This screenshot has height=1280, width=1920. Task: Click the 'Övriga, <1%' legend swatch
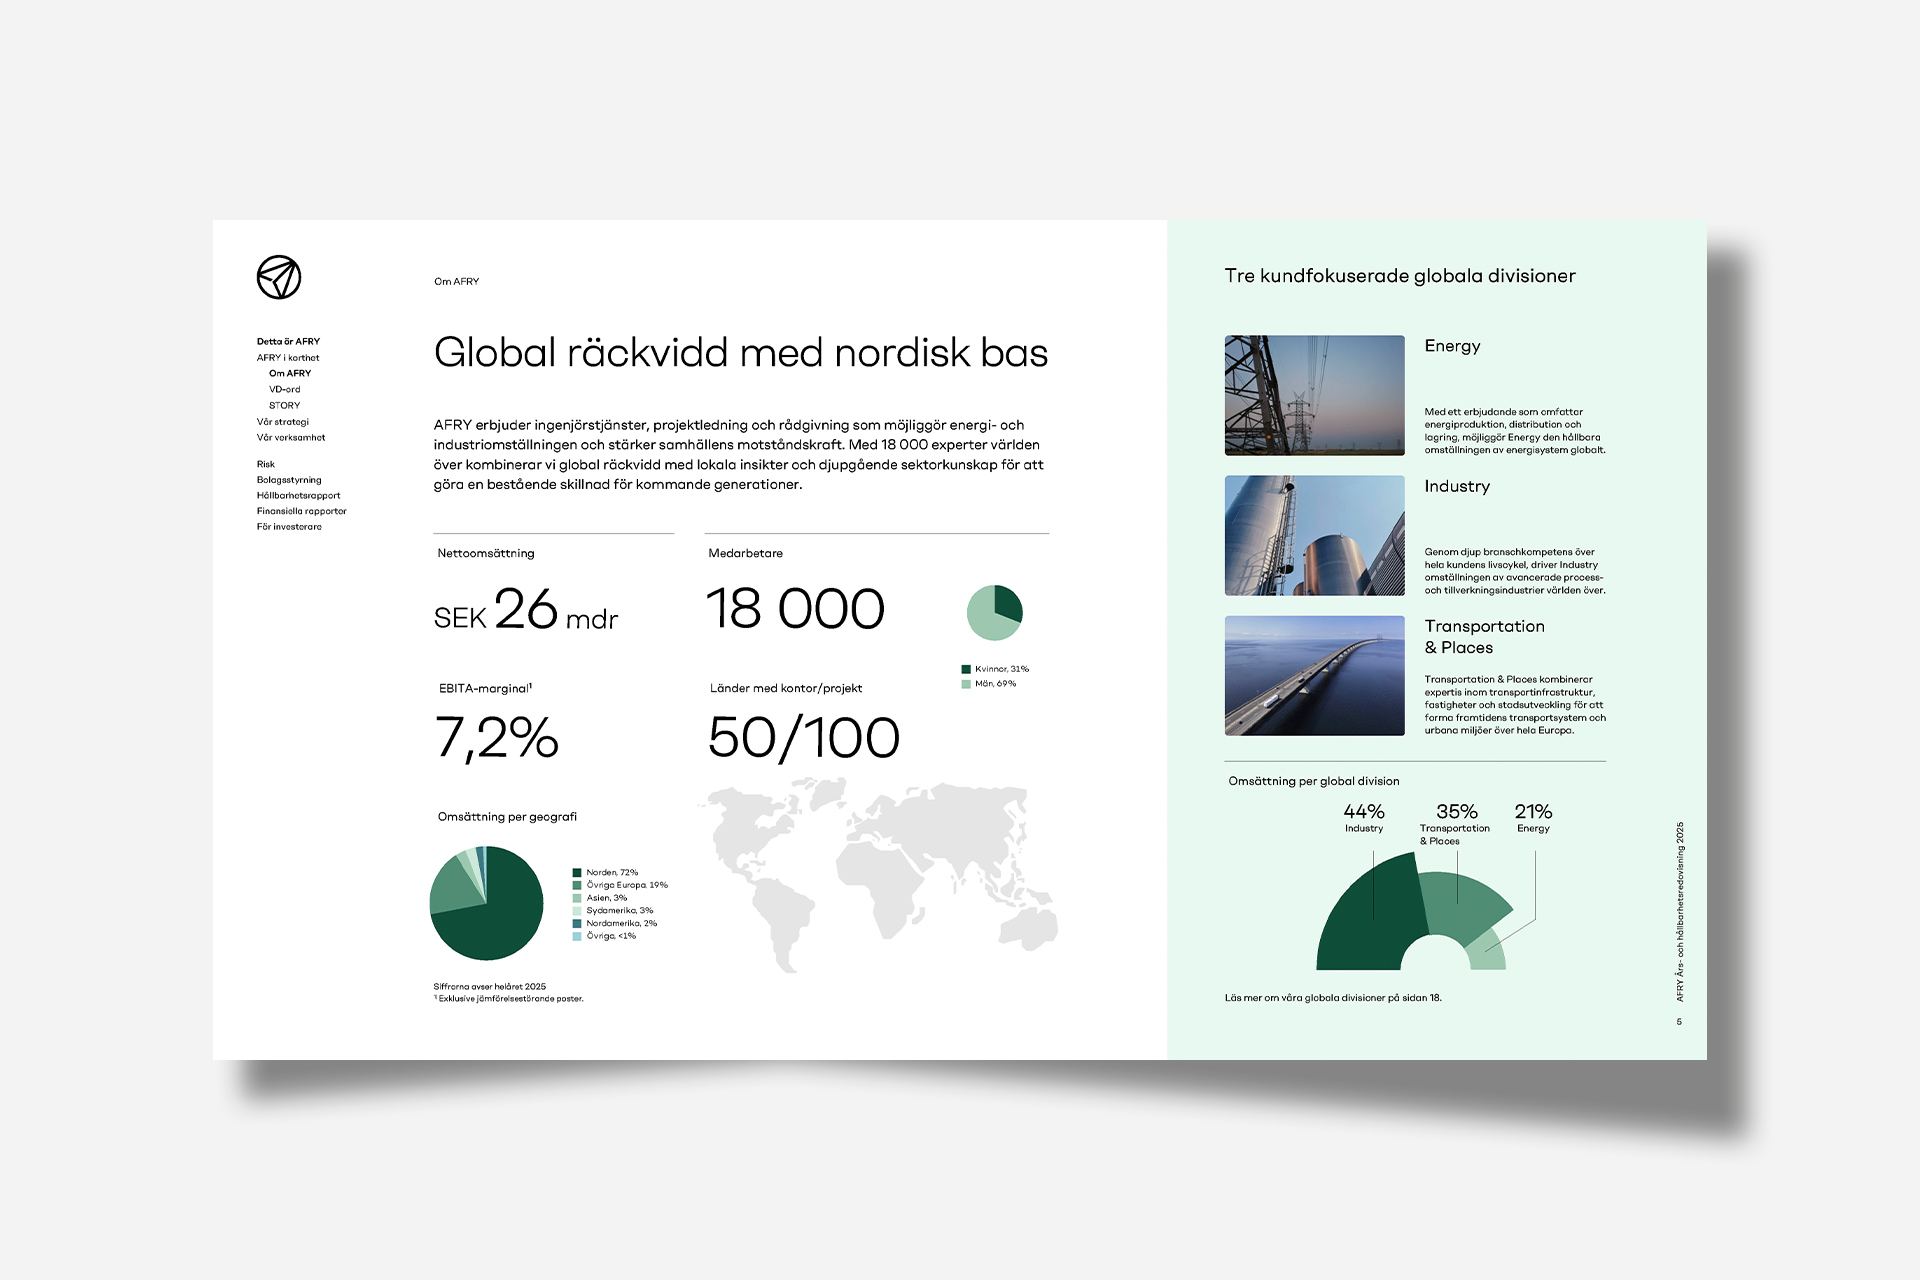coord(577,936)
